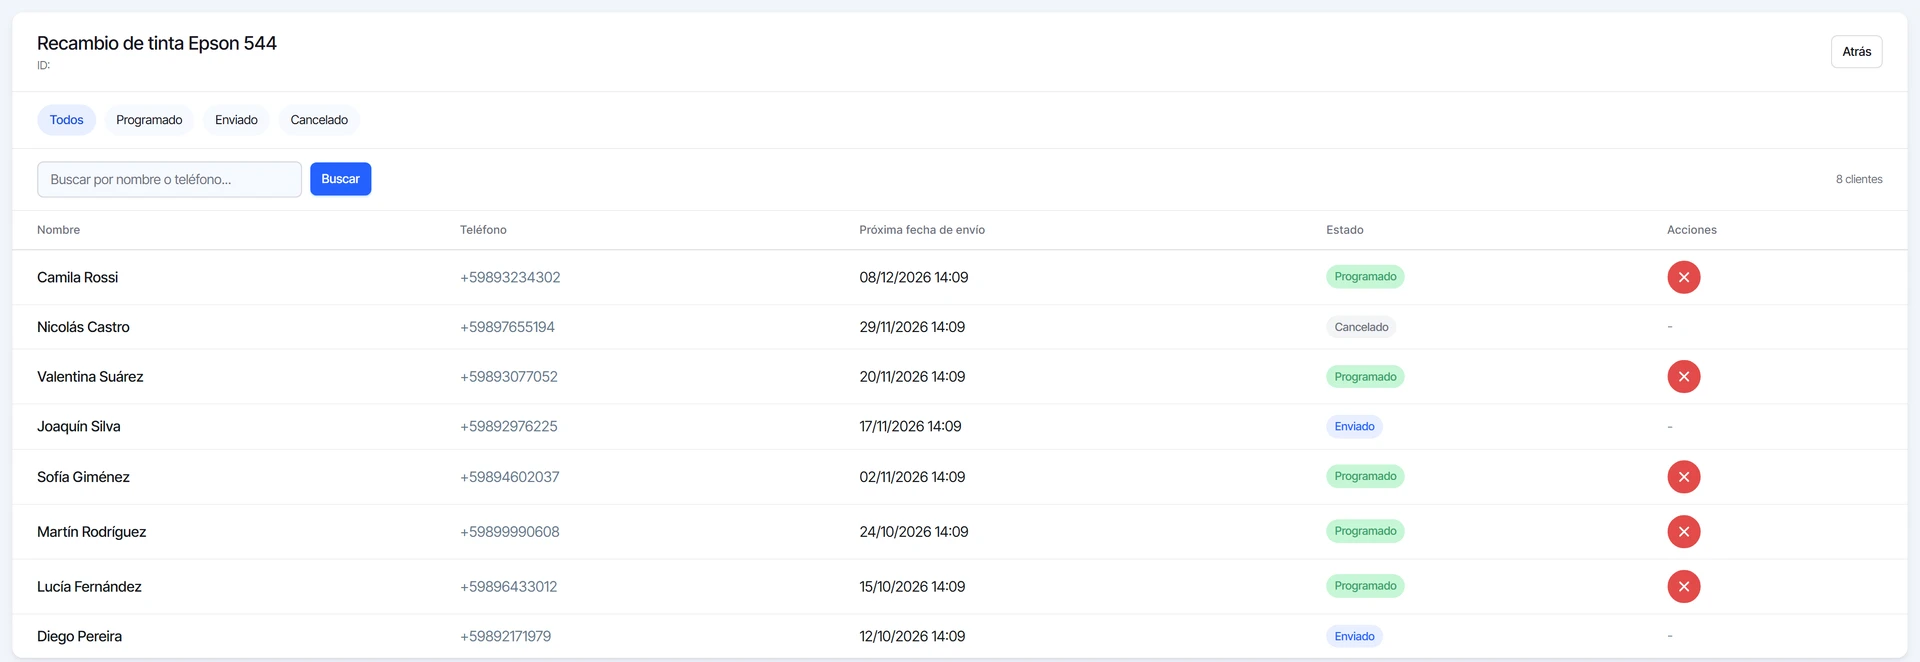Show only Enviado customers
The width and height of the screenshot is (1920, 662).
click(x=236, y=120)
